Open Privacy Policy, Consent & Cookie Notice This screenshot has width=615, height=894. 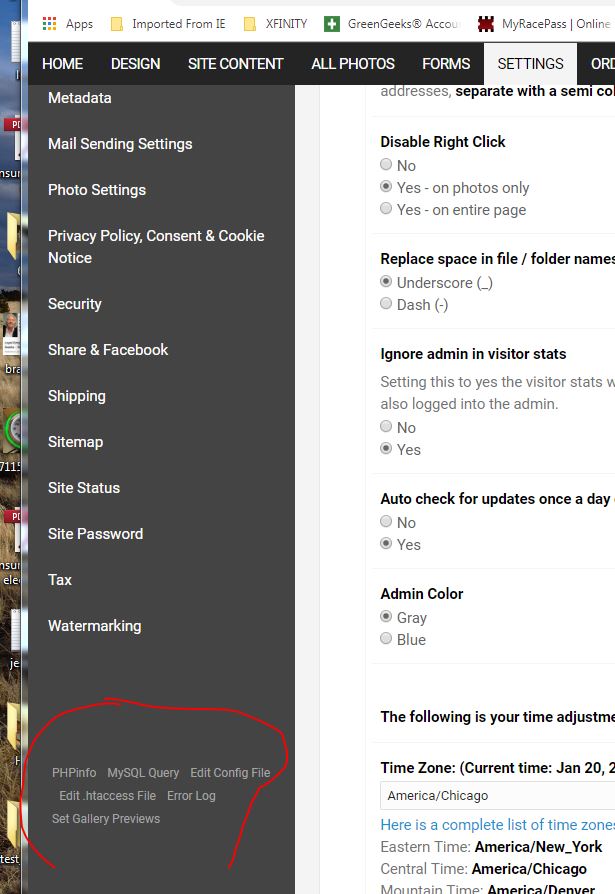tap(156, 247)
